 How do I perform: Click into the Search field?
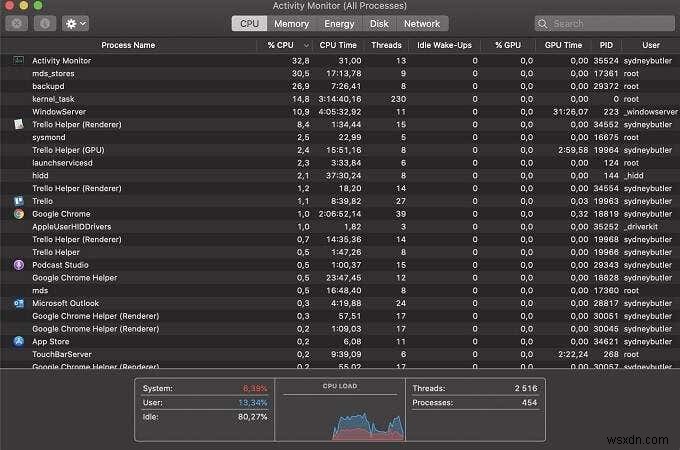605,24
